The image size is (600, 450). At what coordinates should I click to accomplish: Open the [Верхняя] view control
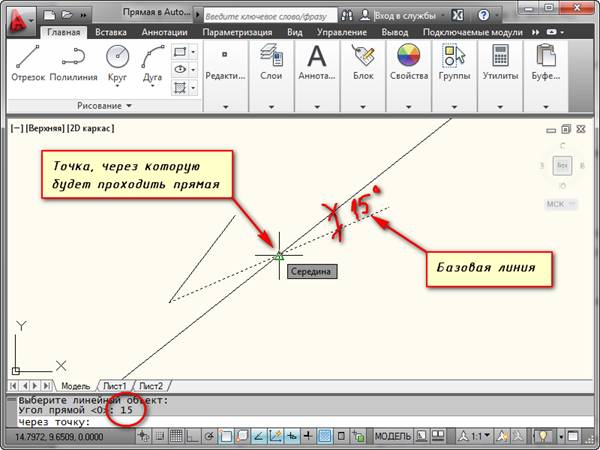click(44, 128)
